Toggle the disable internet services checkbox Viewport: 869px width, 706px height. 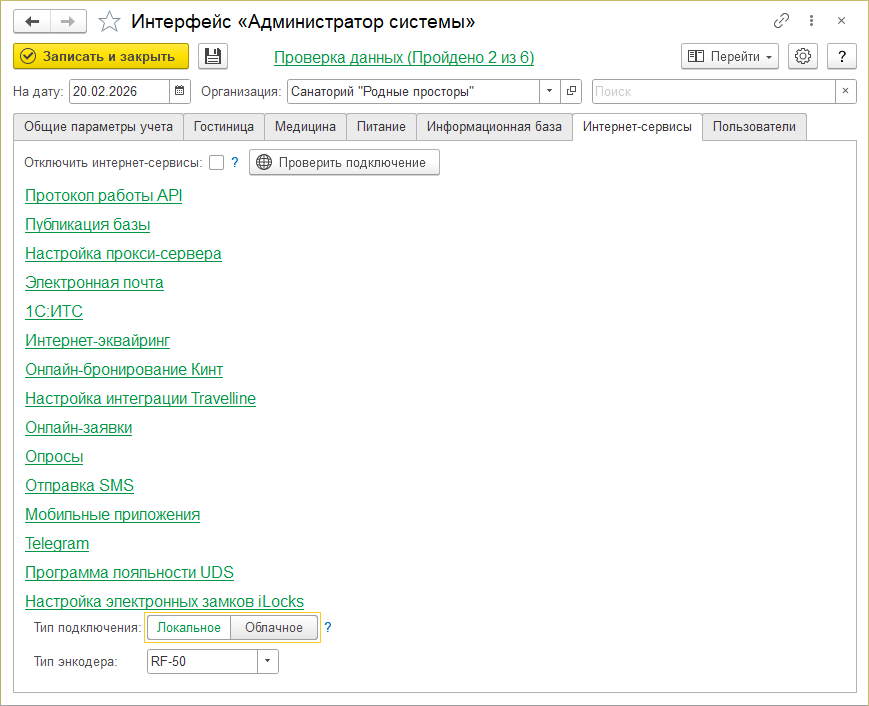[x=216, y=163]
